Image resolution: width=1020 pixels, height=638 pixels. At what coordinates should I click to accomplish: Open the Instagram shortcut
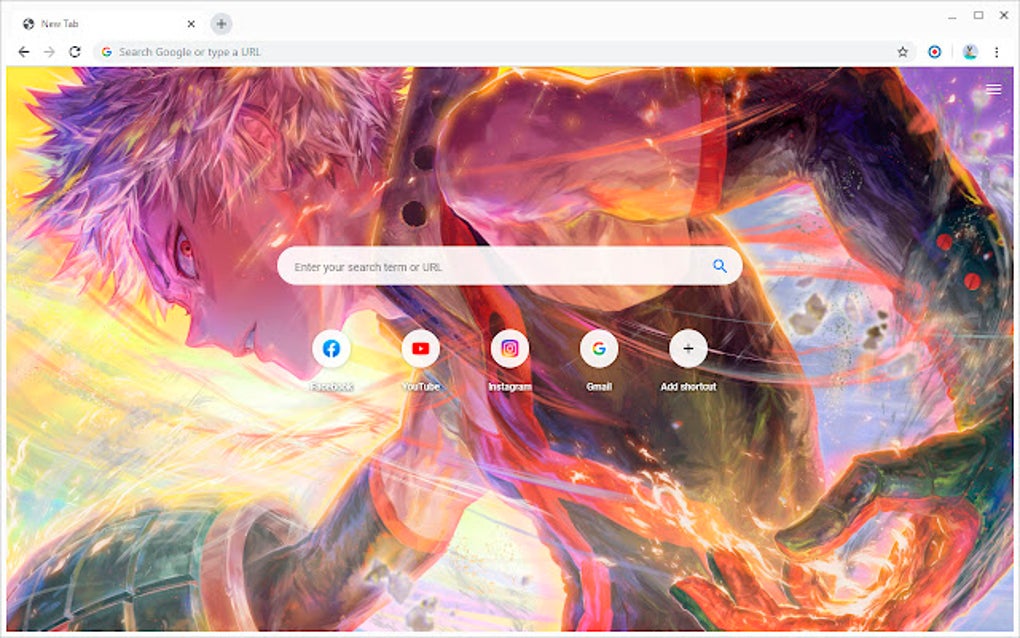[509, 349]
